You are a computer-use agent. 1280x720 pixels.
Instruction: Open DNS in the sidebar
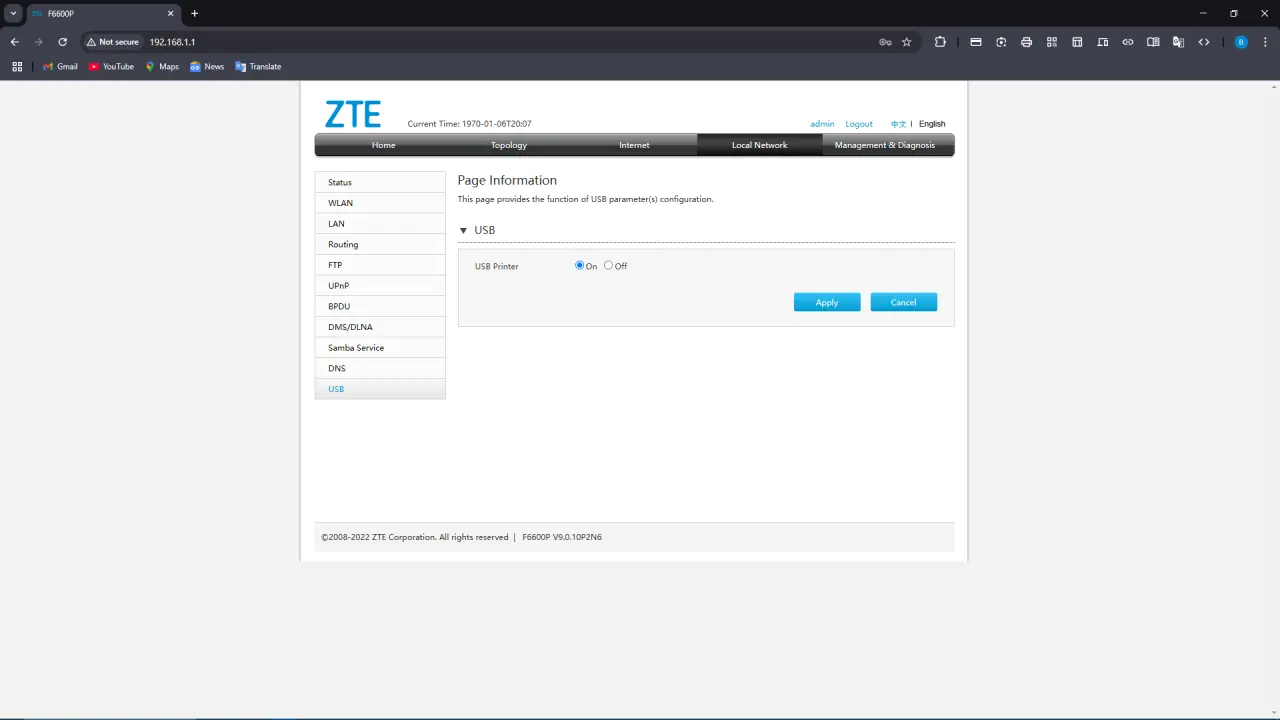click(x=380, y=368)
